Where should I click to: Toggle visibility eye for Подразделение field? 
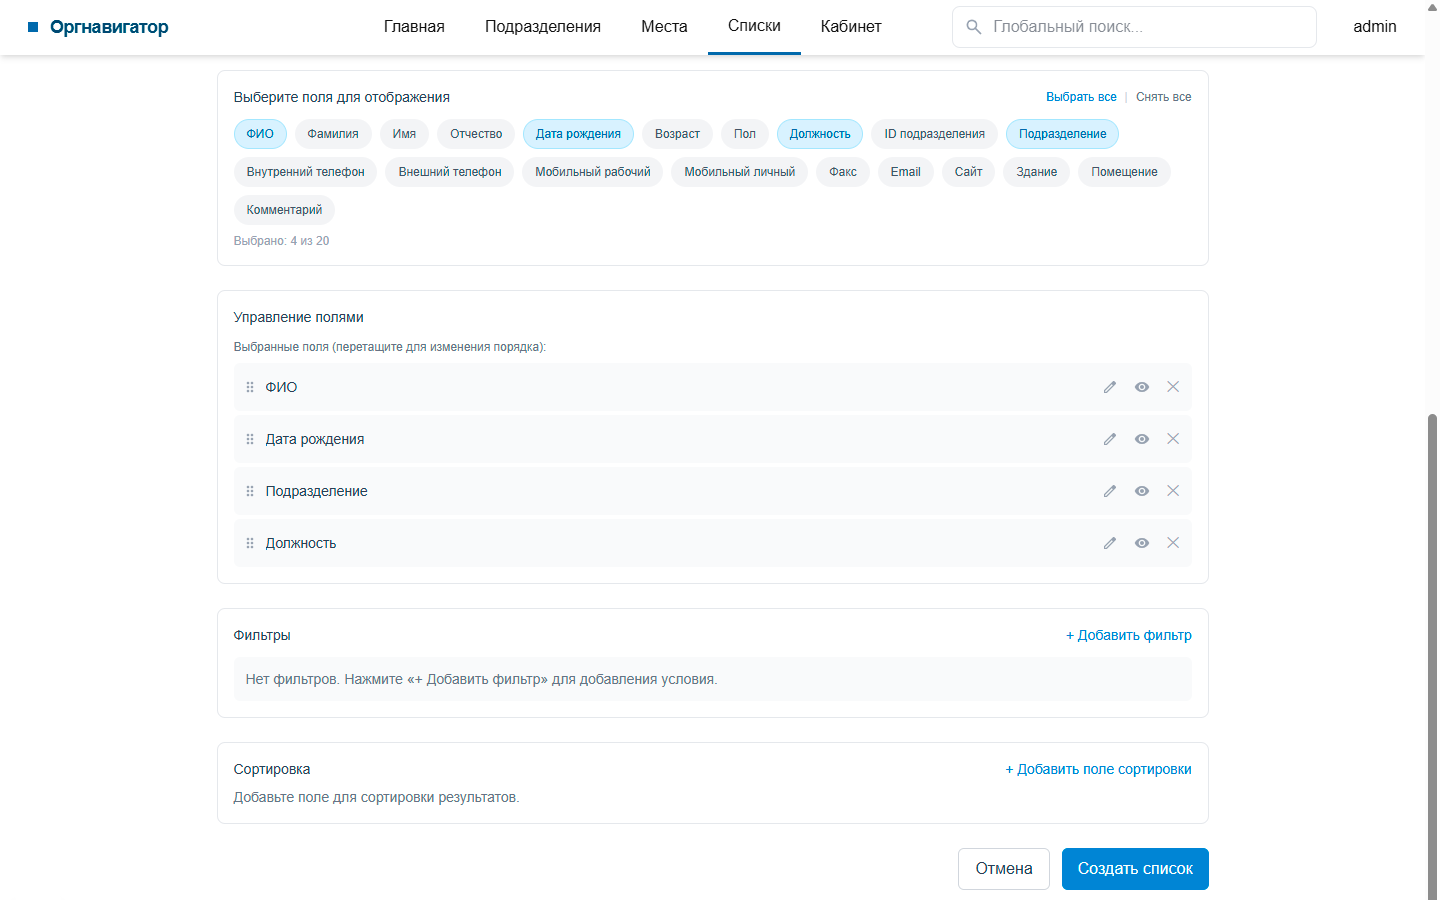click(1142, 491)
